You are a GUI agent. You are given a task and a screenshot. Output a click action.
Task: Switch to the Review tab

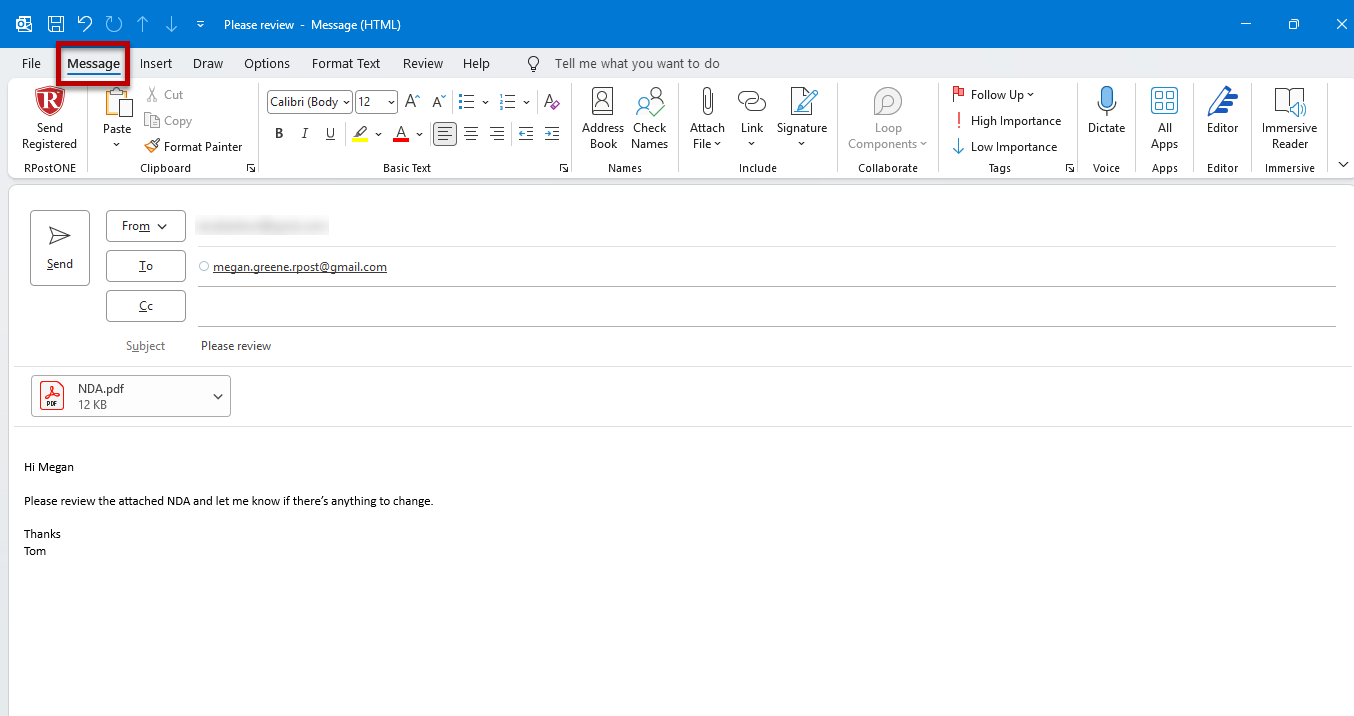point(423,63)
